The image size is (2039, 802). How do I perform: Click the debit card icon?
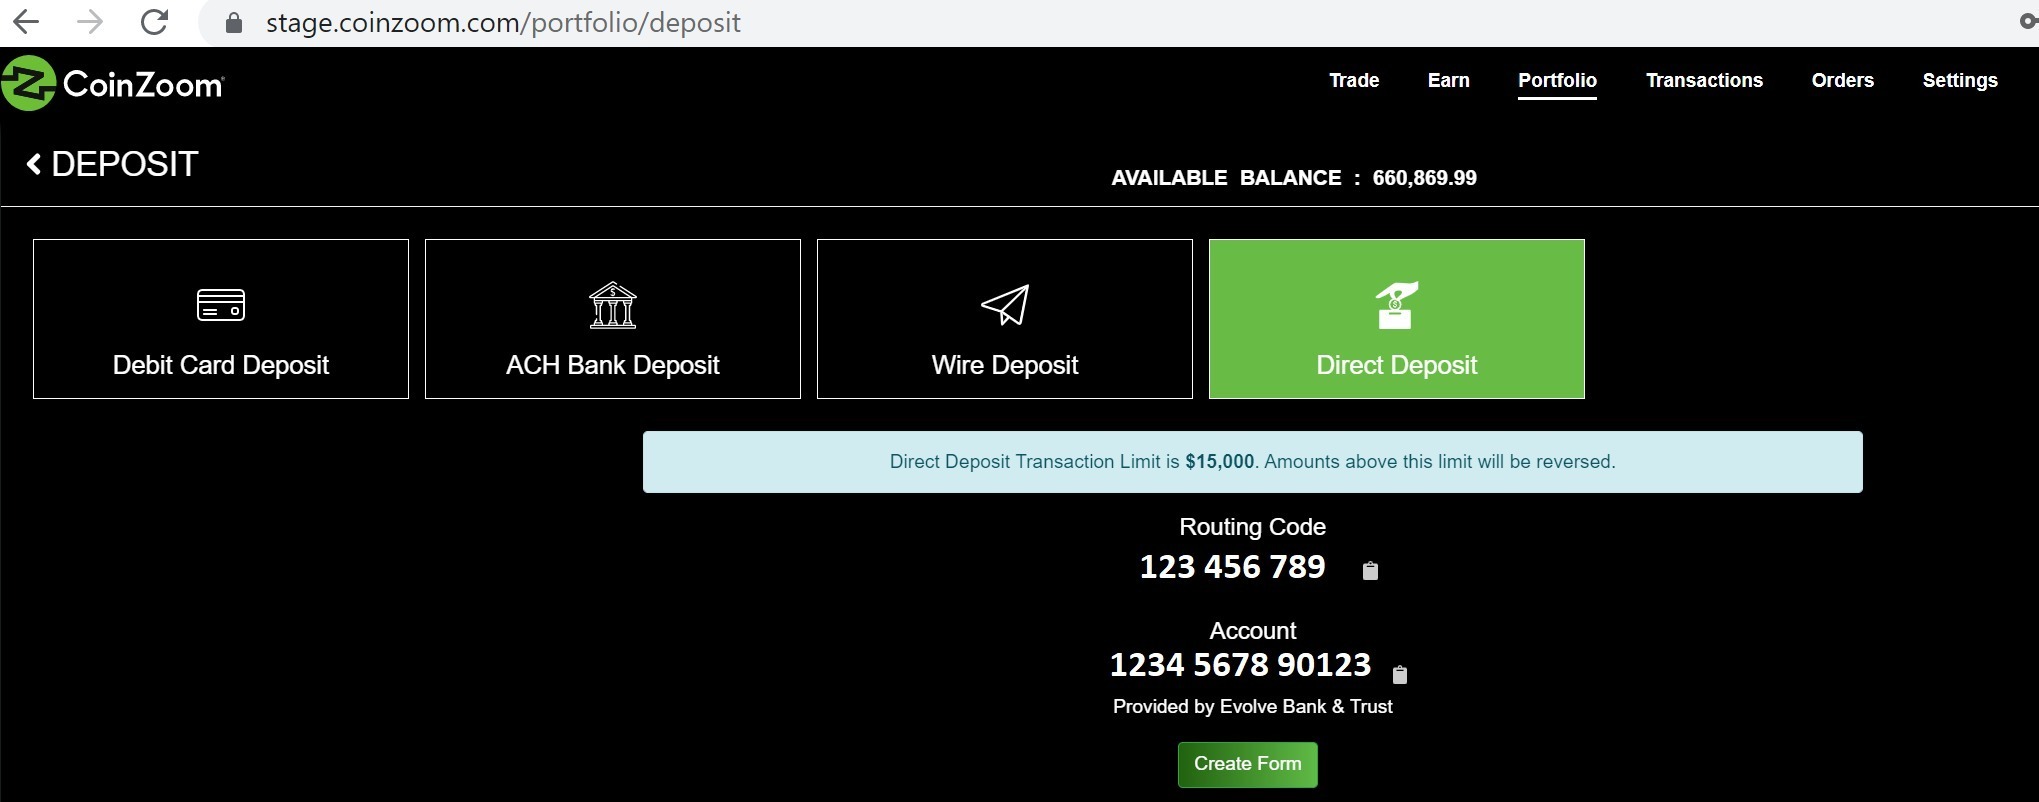pyautogui.click(x=221, y=305)
